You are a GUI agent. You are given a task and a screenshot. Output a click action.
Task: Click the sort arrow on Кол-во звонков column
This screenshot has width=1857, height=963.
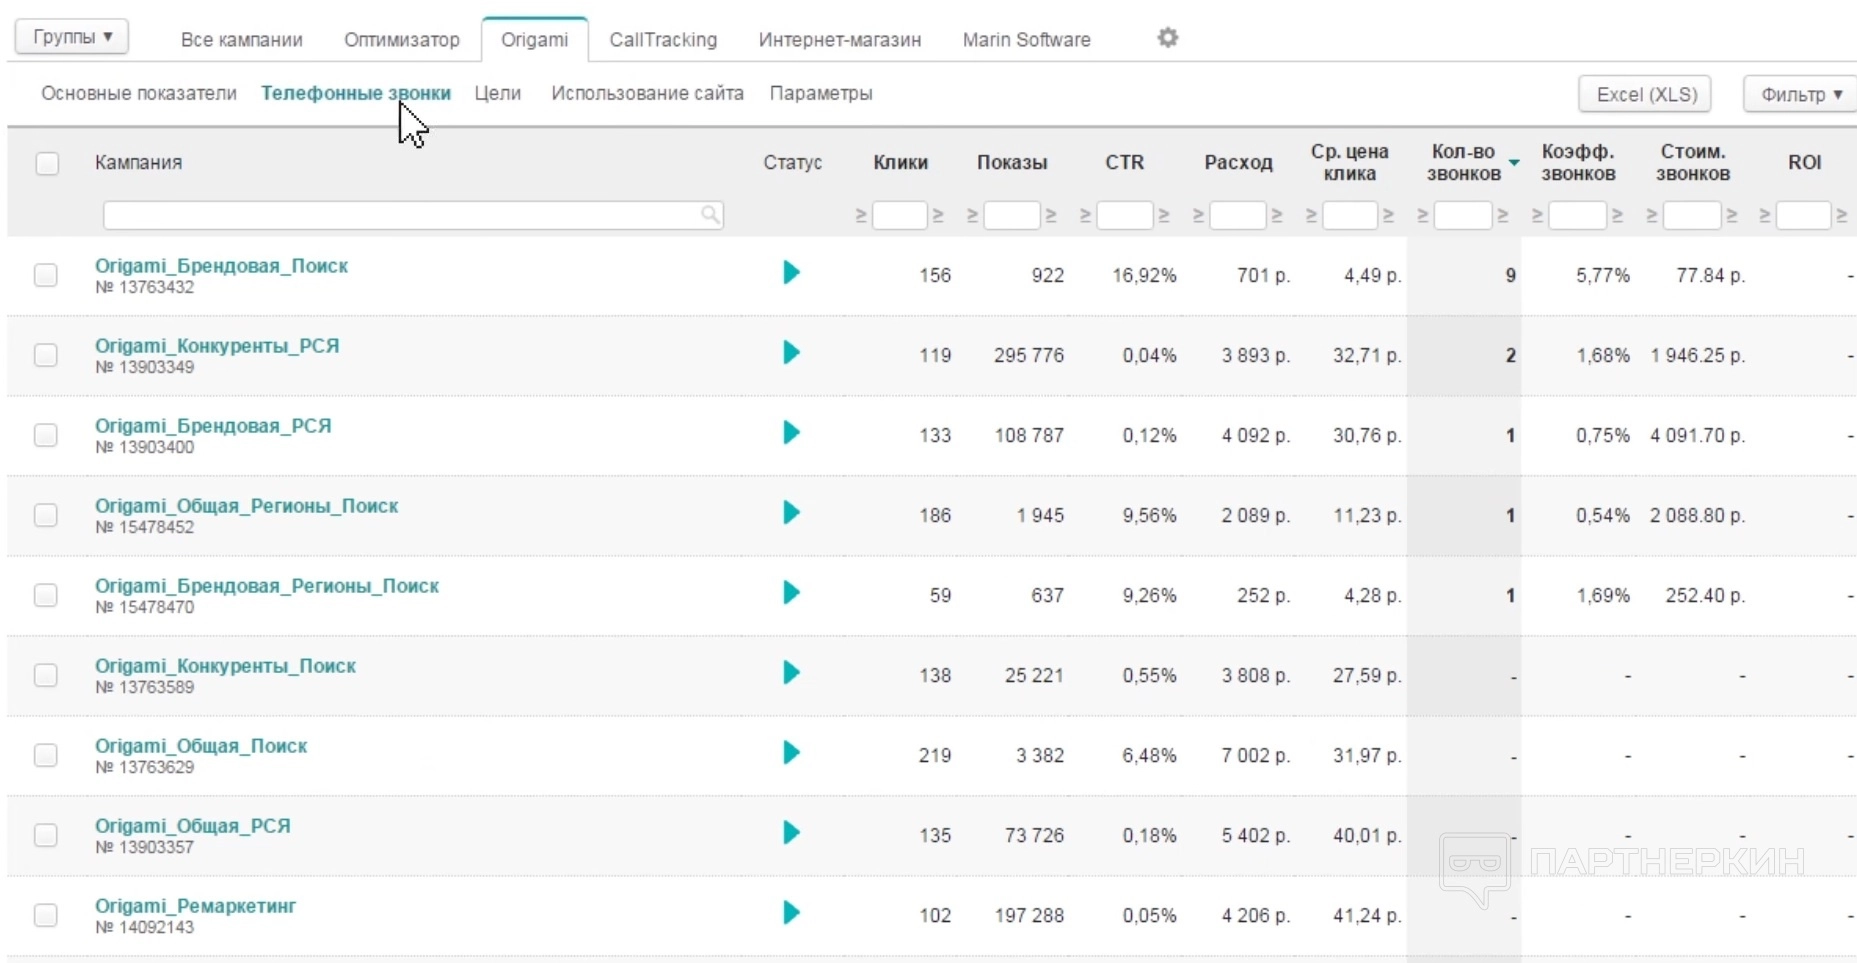pos(1514,162)
